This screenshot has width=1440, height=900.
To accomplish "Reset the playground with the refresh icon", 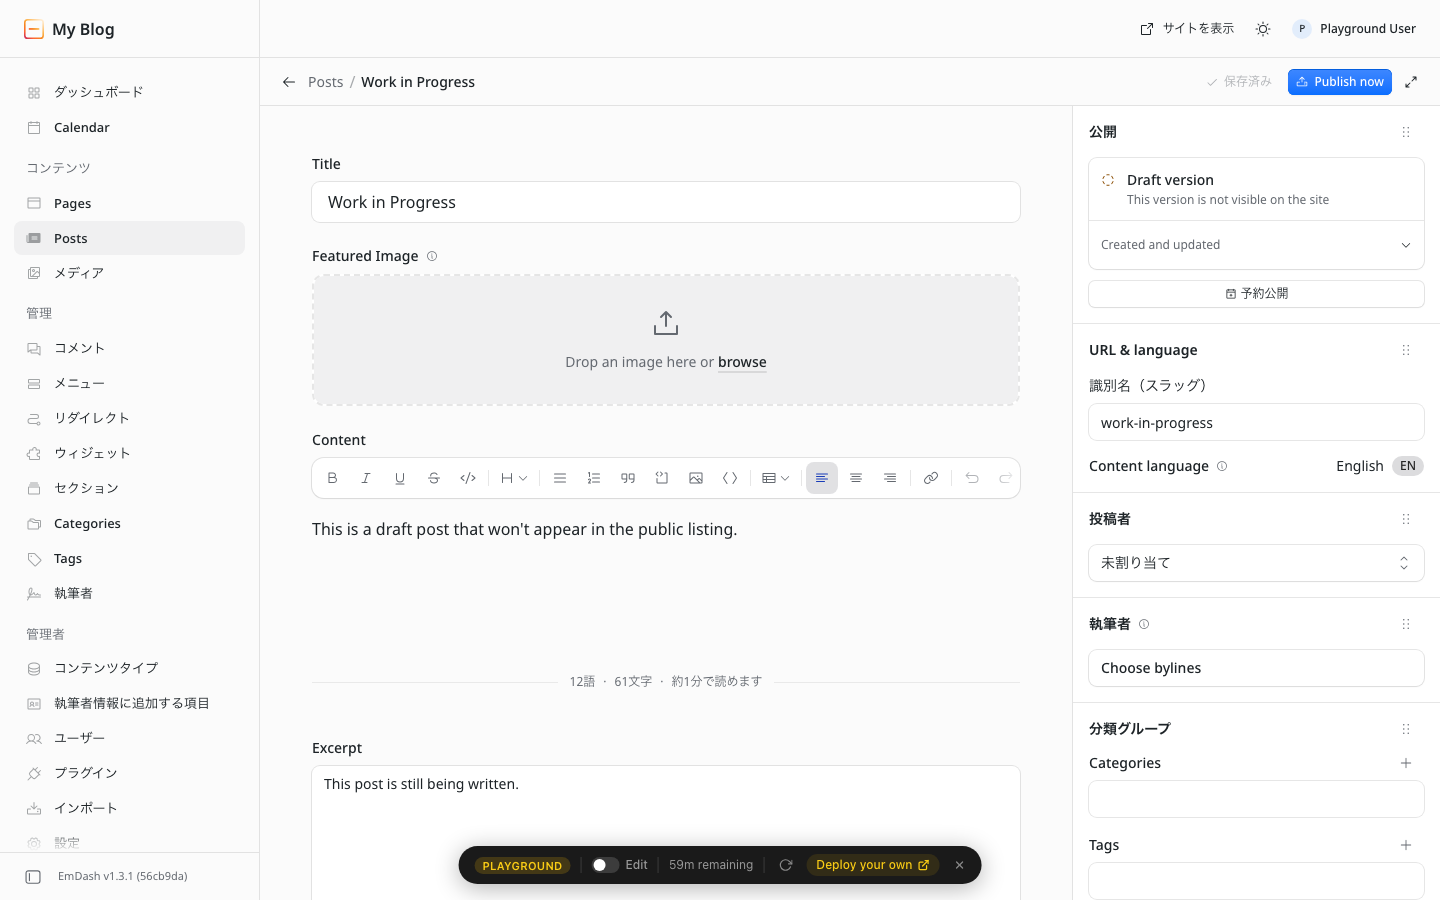I will click(786, 865).
